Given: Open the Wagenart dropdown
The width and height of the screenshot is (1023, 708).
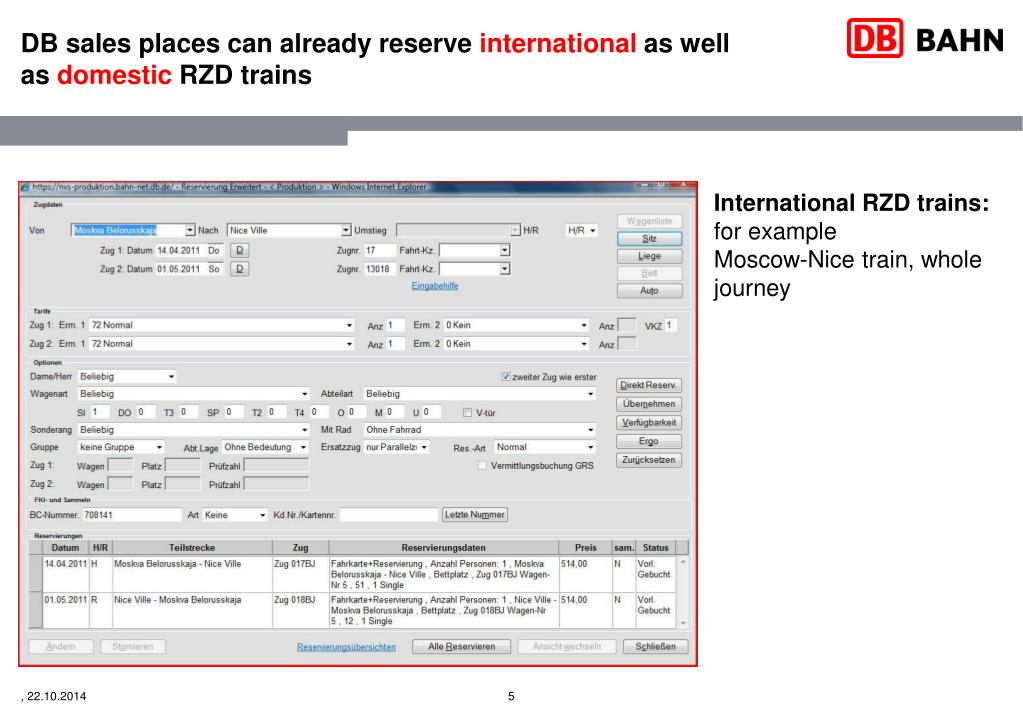Looking at the screenshot, I should click(x=304, y=394).
